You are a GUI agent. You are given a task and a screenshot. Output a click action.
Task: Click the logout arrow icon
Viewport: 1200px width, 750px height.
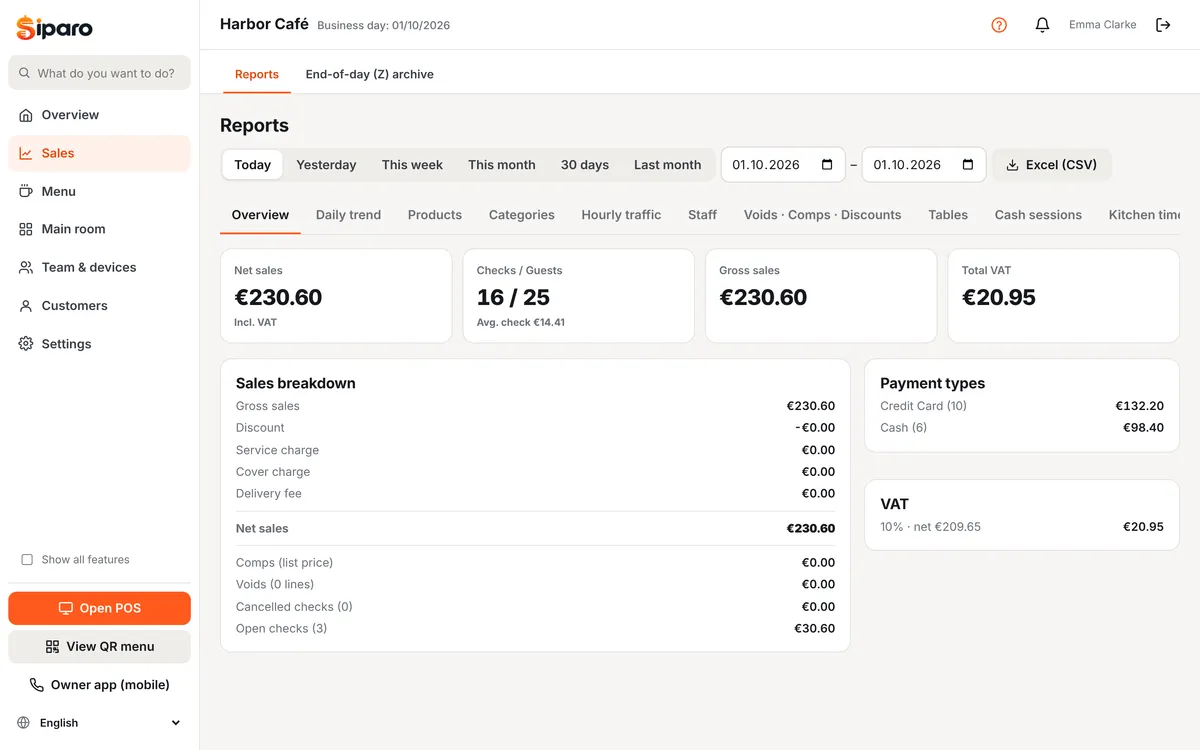click(x=1163, y=25)
